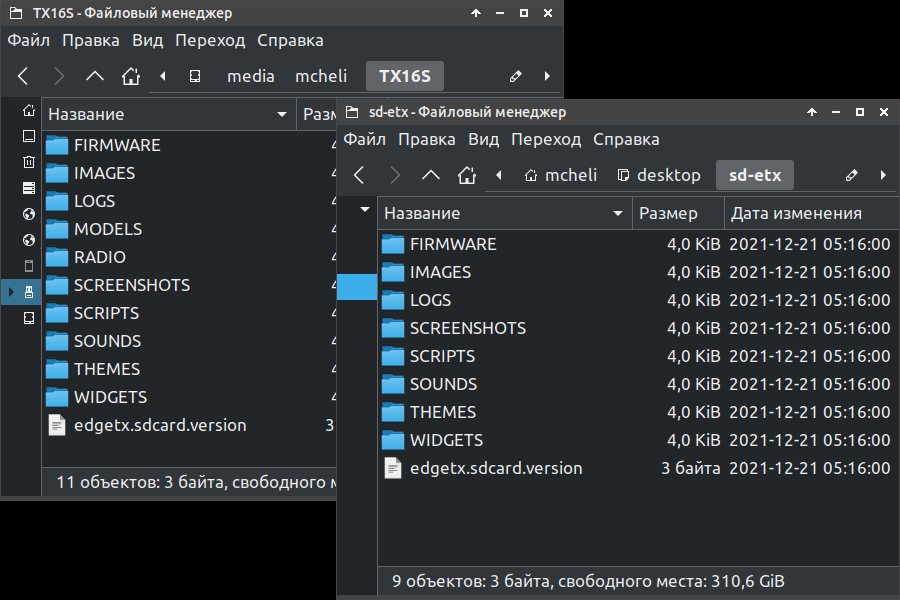Go to home folder in sd-etx window

(x=467, y=175)
